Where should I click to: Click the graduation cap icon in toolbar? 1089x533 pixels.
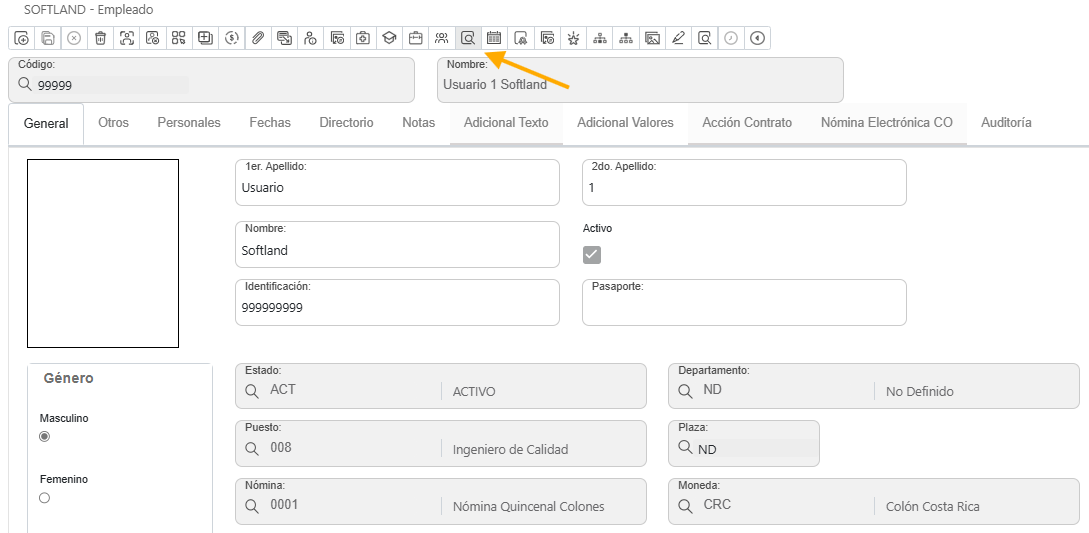(x=389, y=38)
